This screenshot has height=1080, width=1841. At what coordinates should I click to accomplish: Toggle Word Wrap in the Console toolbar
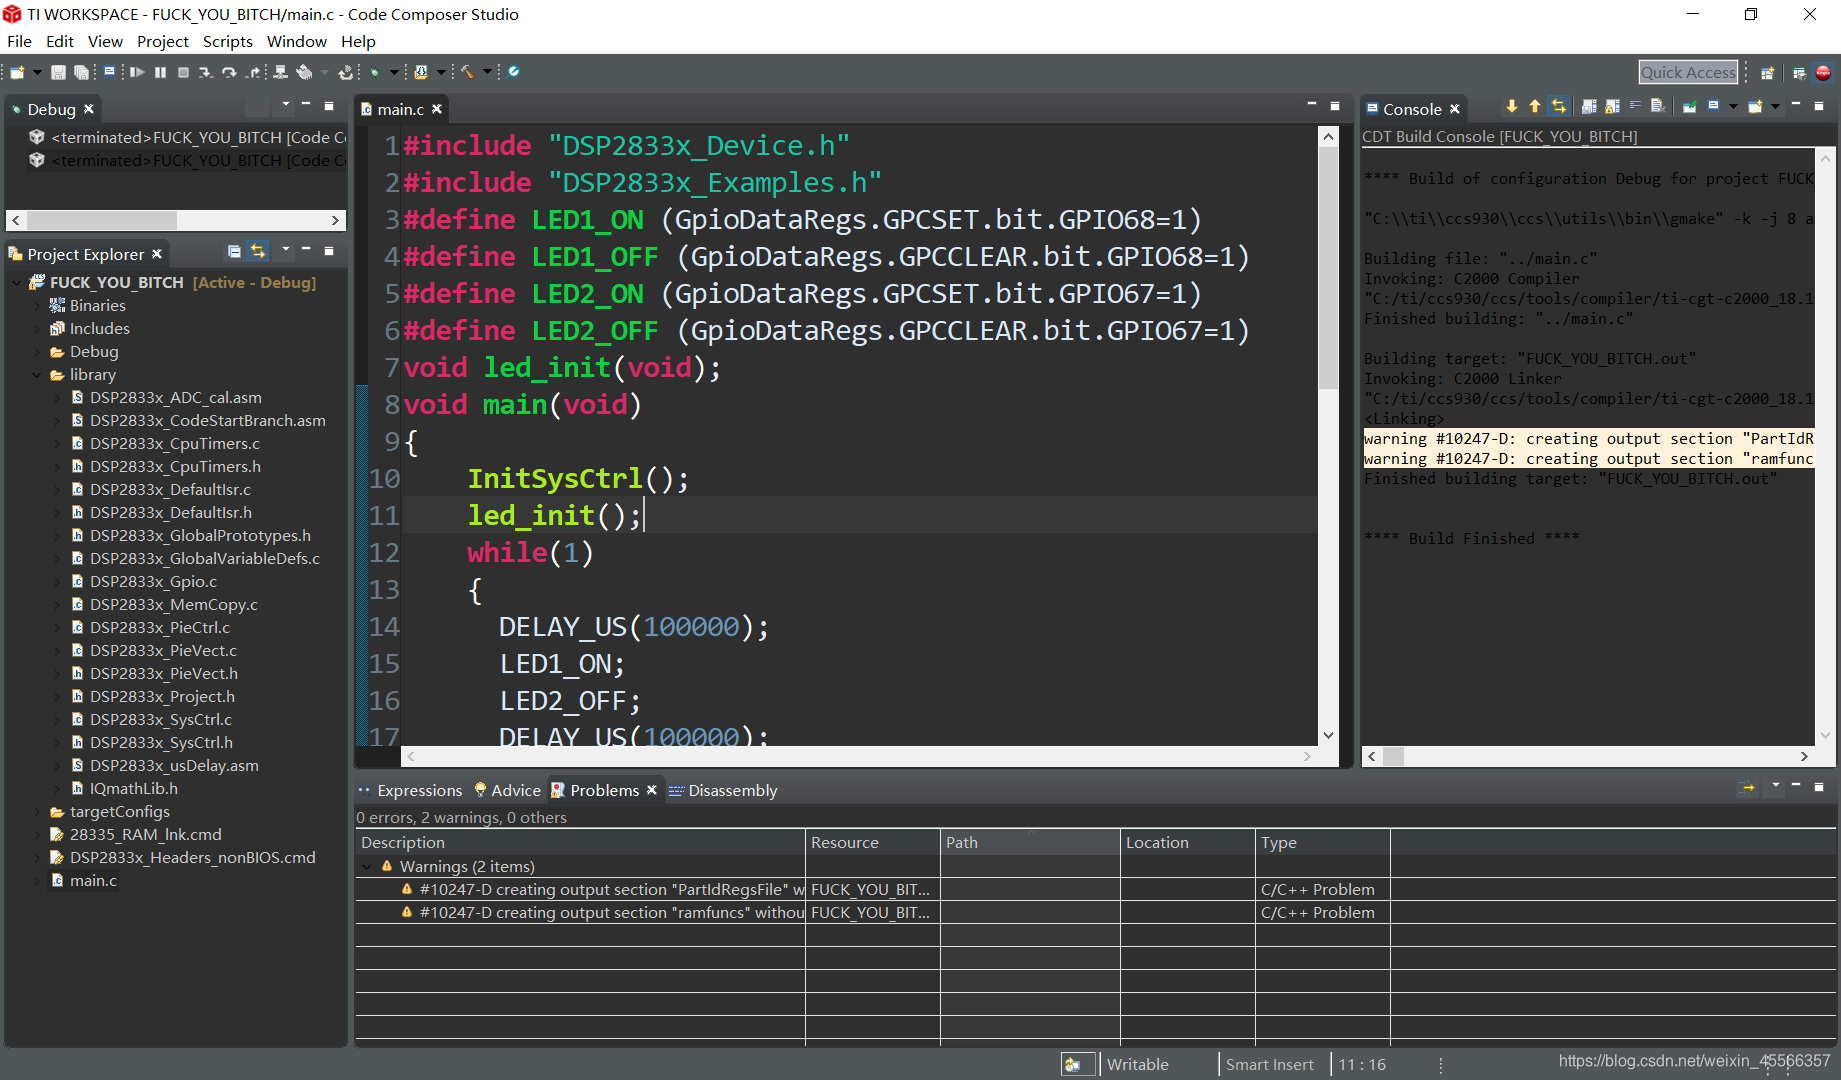tap(1635, 106)
